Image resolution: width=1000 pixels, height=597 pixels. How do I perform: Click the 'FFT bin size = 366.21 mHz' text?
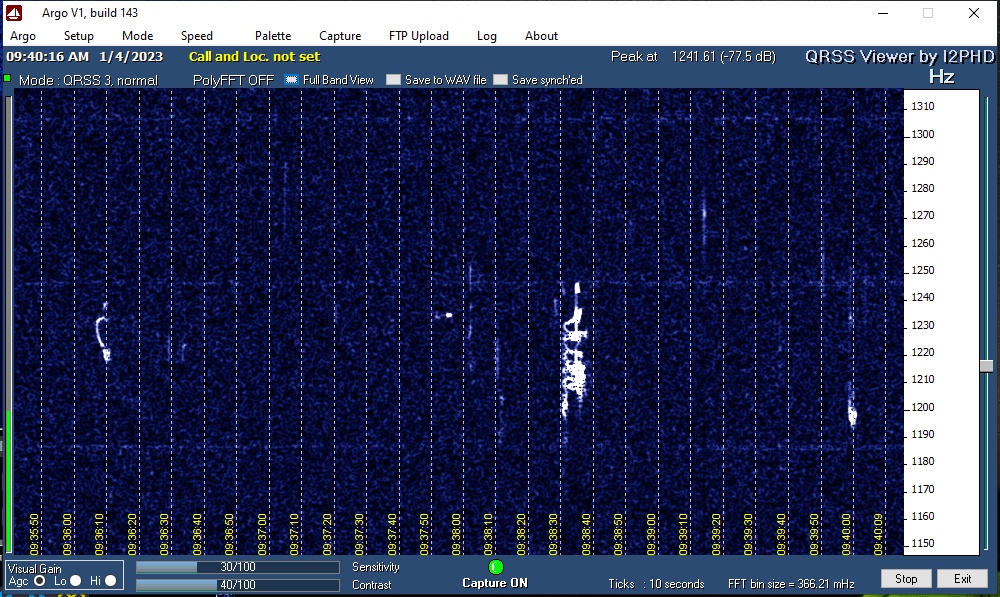click(x=791, y=584)
